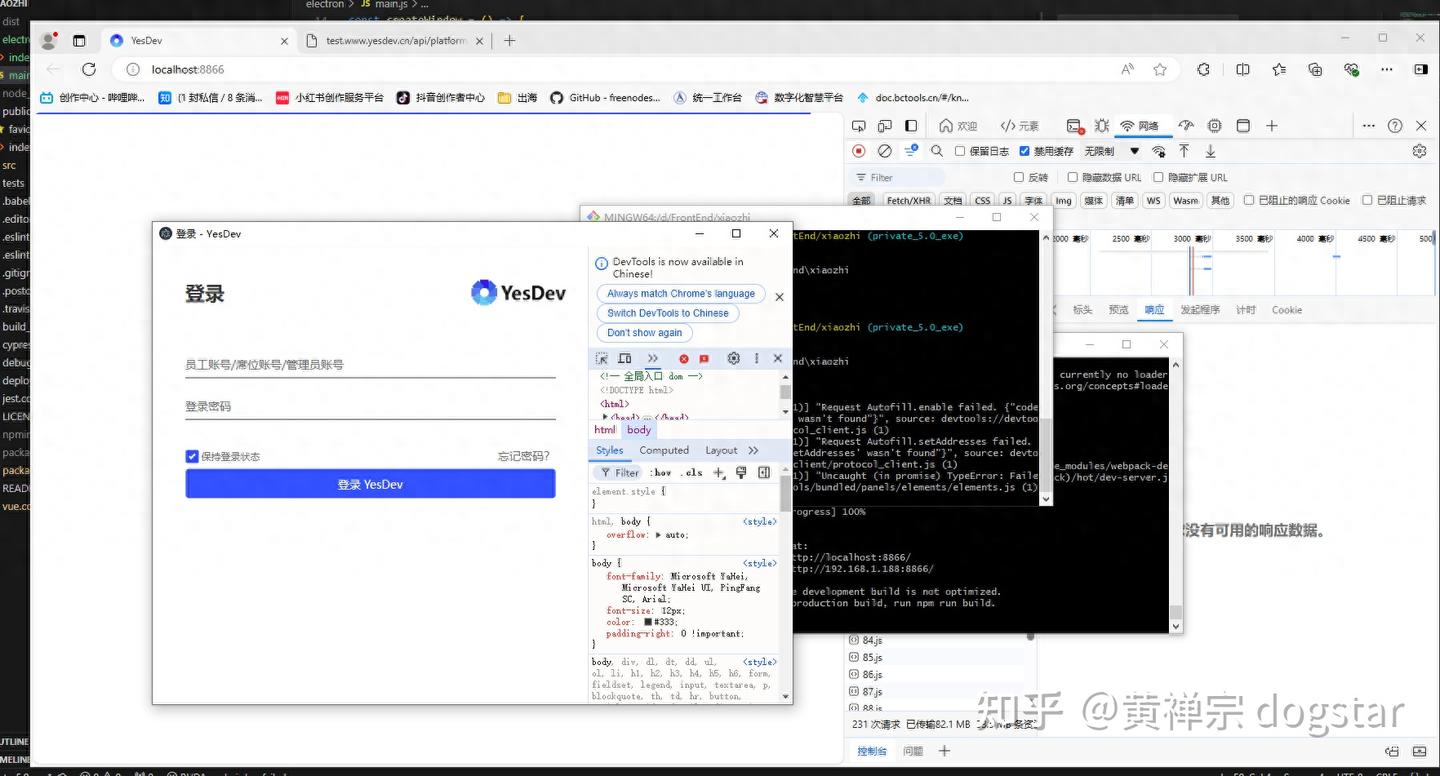The width and height of the screenshot is (1440, 776).
Task: Click the record network log icon
Action: tap(858, 151)
